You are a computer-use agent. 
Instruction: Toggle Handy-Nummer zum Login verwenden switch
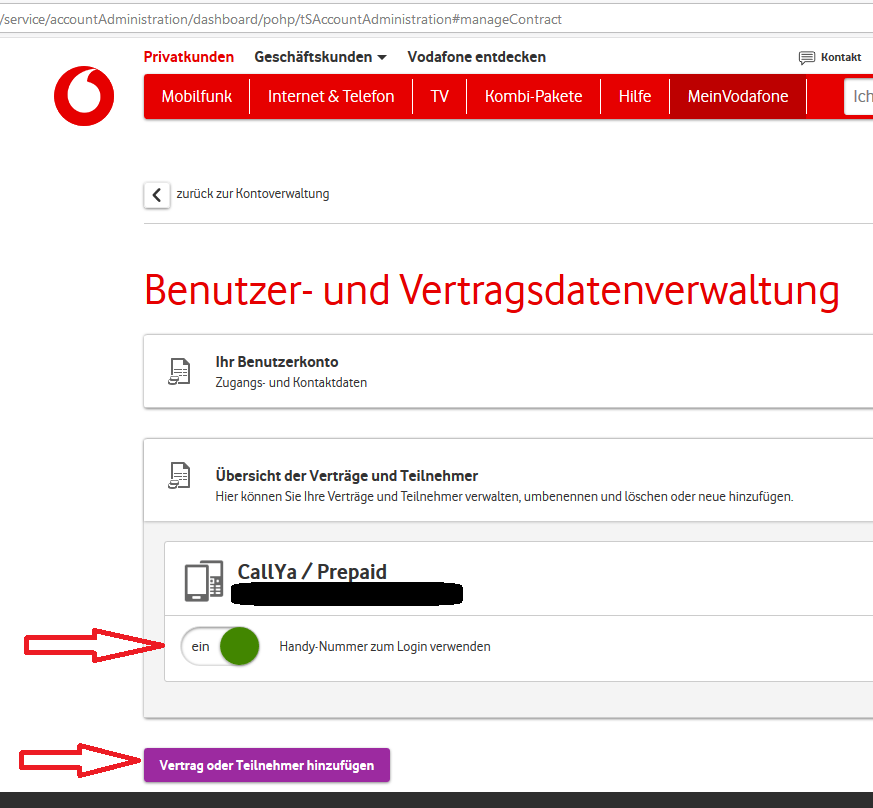coord(220,646)
